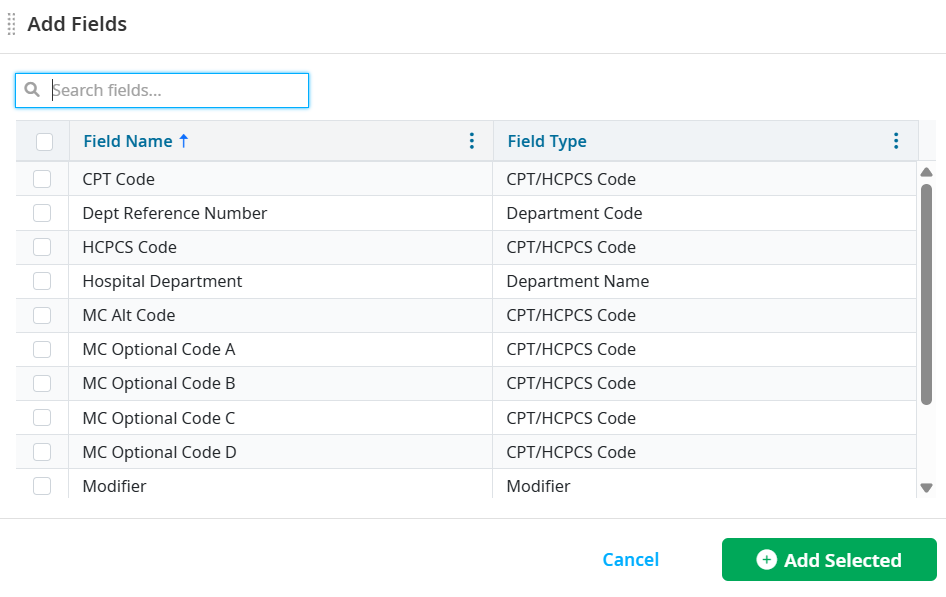Viewport: 946px width, 597px height.
Task: Click the Field Type column header
Action: click(547, 141)
